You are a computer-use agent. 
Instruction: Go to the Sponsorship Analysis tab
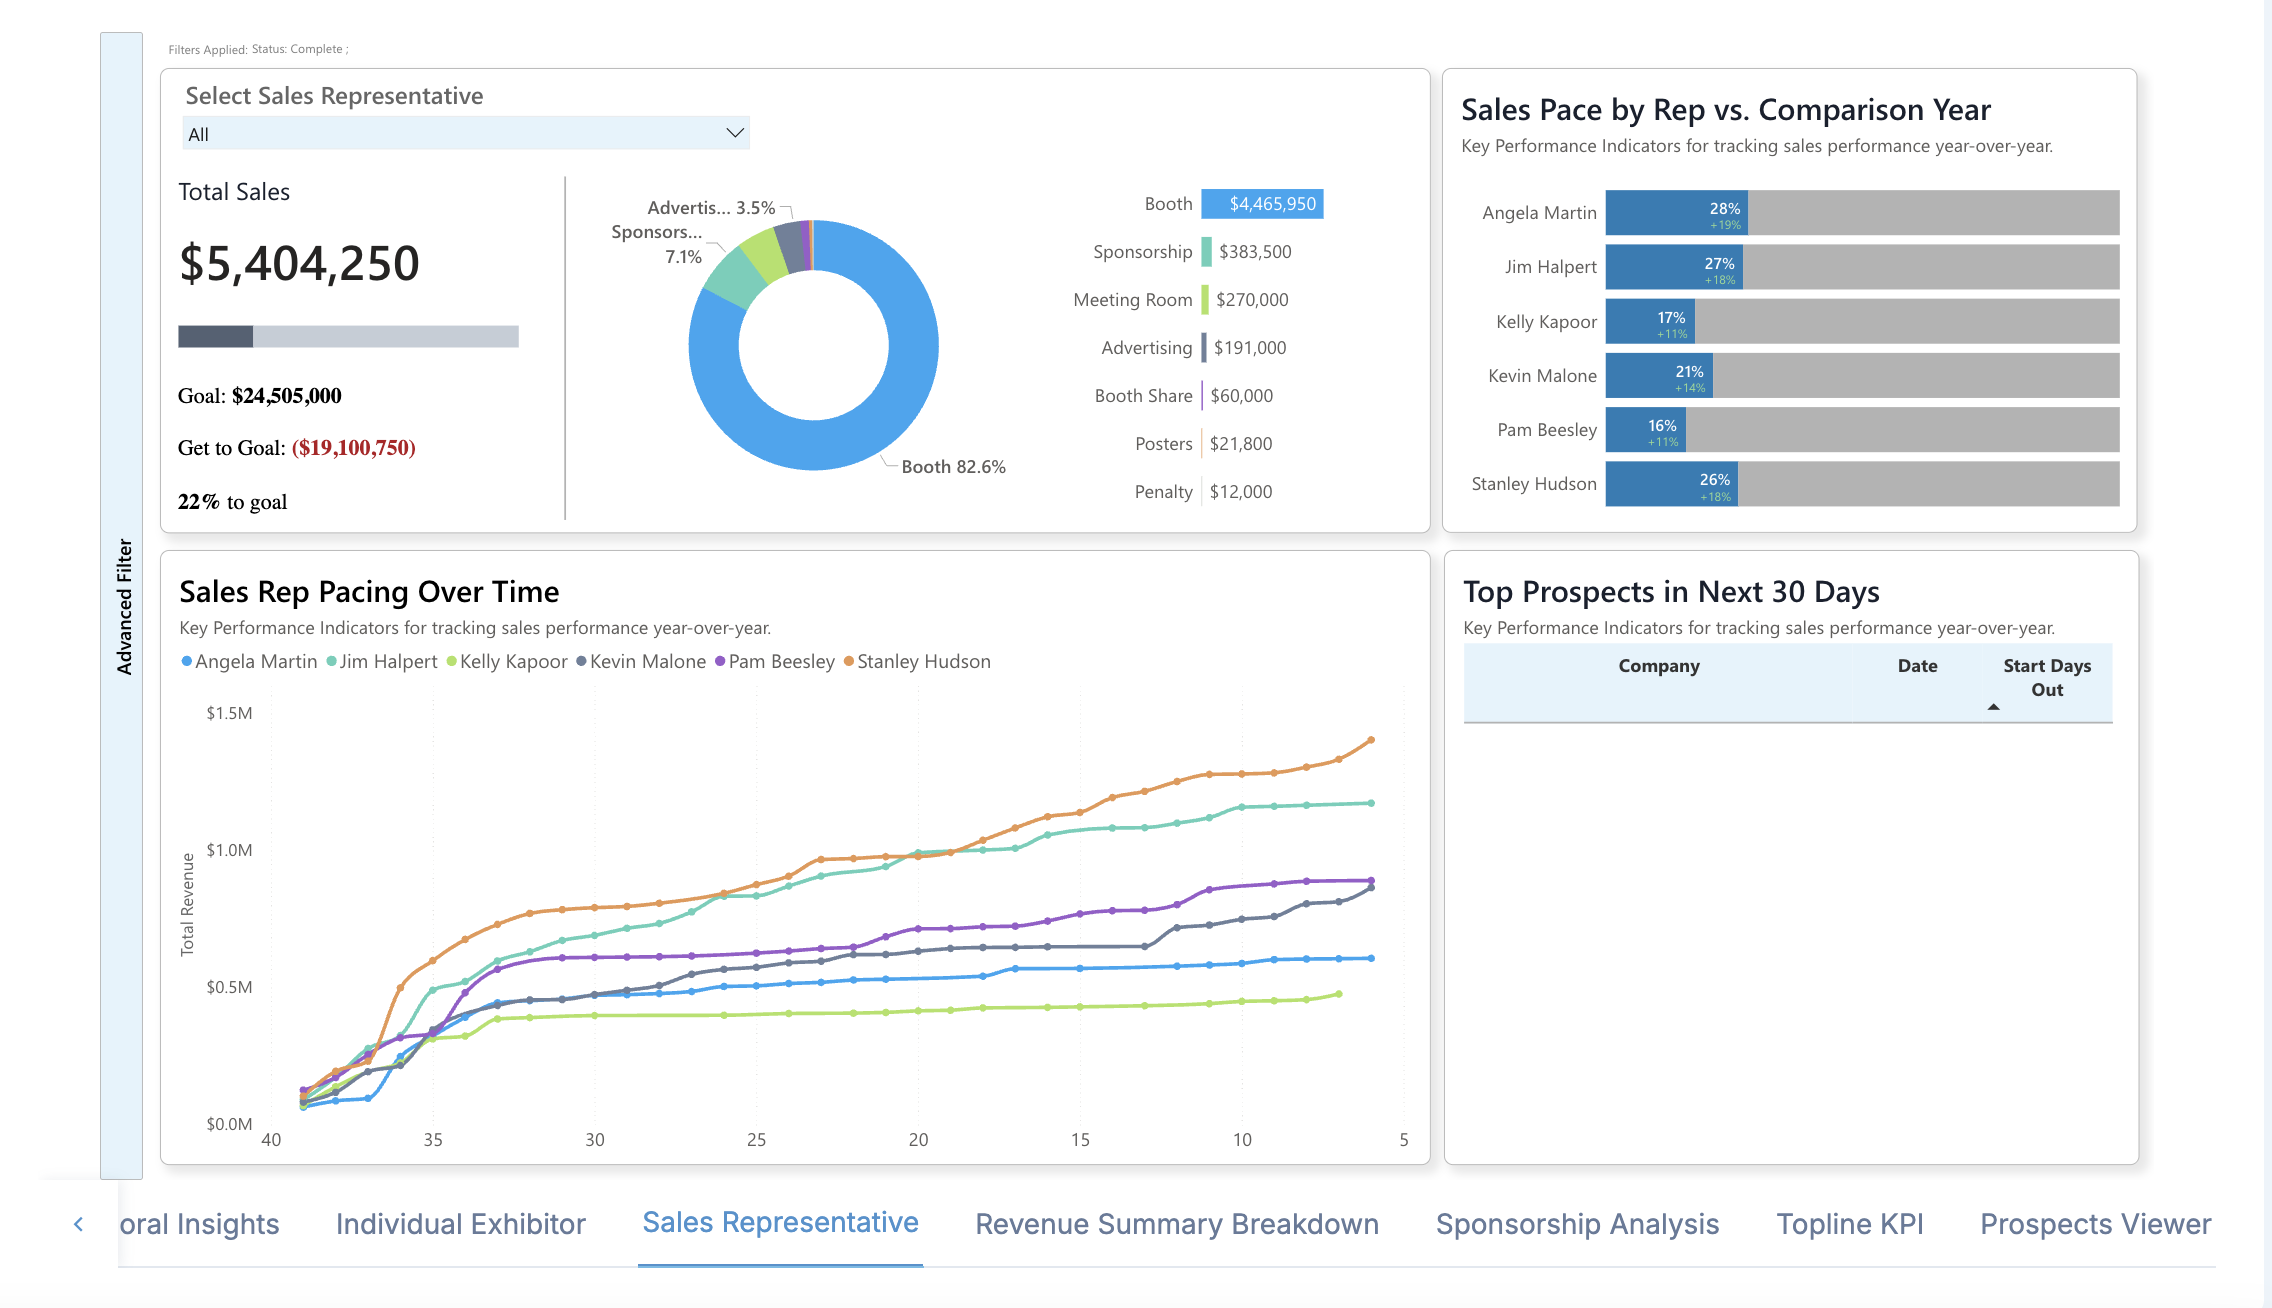1577,1224
